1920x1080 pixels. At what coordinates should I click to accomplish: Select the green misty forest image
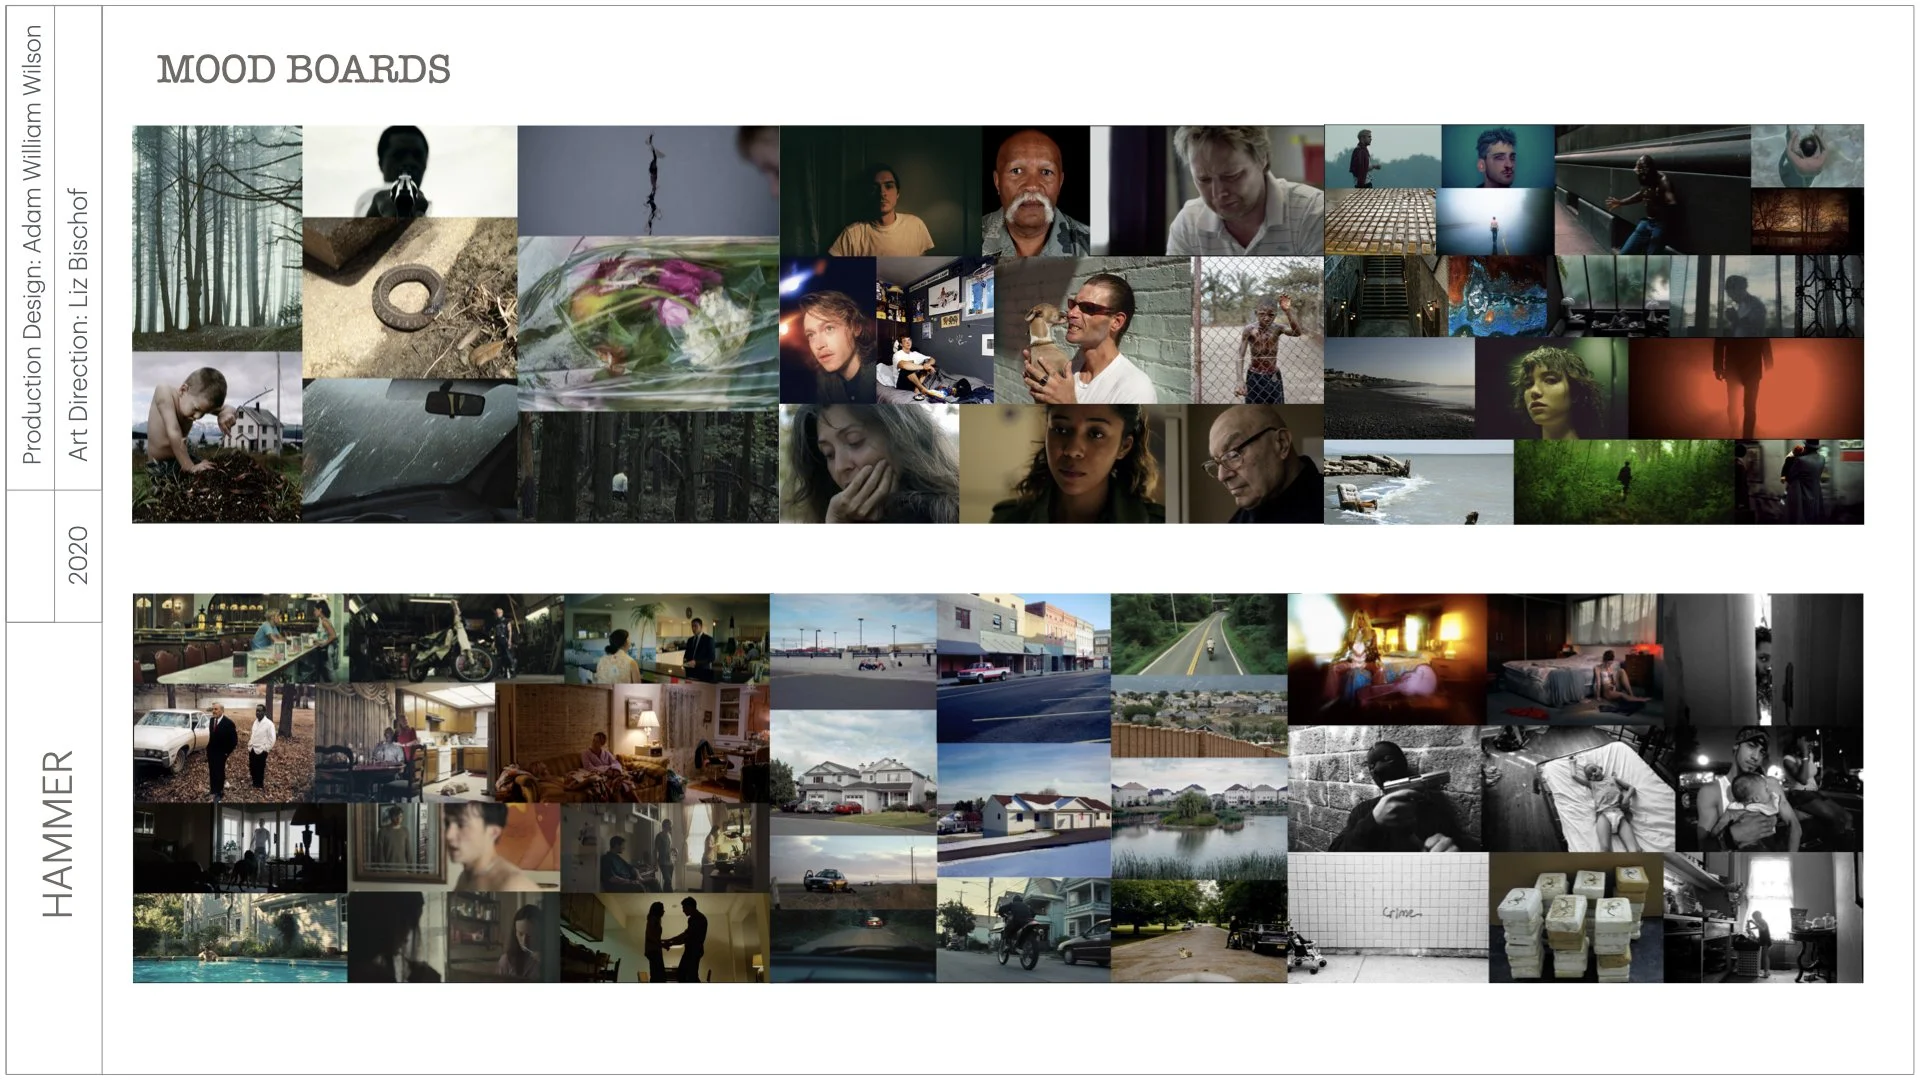click(x=1623, y=482)
